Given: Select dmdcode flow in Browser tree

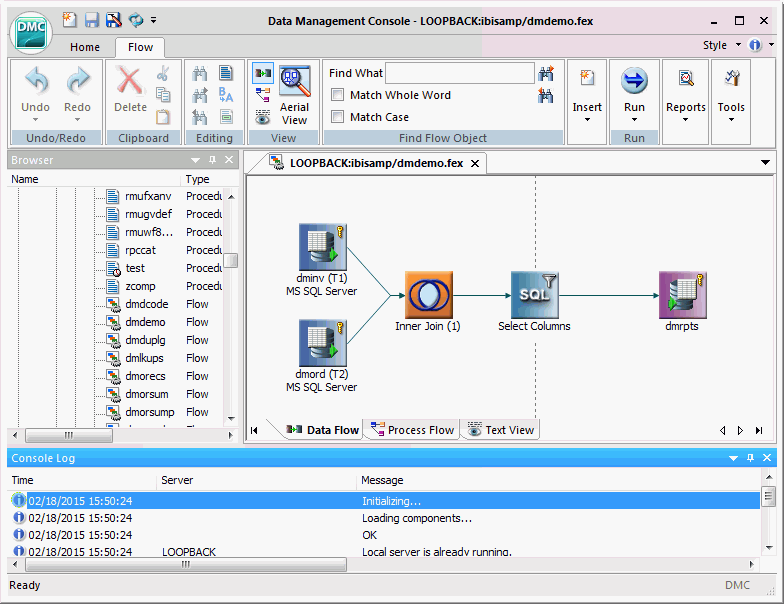Looking at the screenshot, I should [x=146, y=304].
